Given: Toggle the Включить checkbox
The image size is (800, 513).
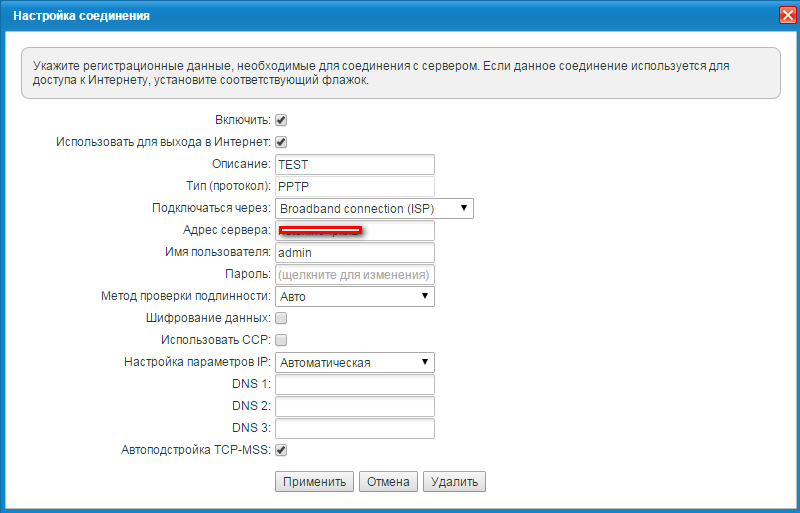Looking at the screenshot, I should (281, 120).
